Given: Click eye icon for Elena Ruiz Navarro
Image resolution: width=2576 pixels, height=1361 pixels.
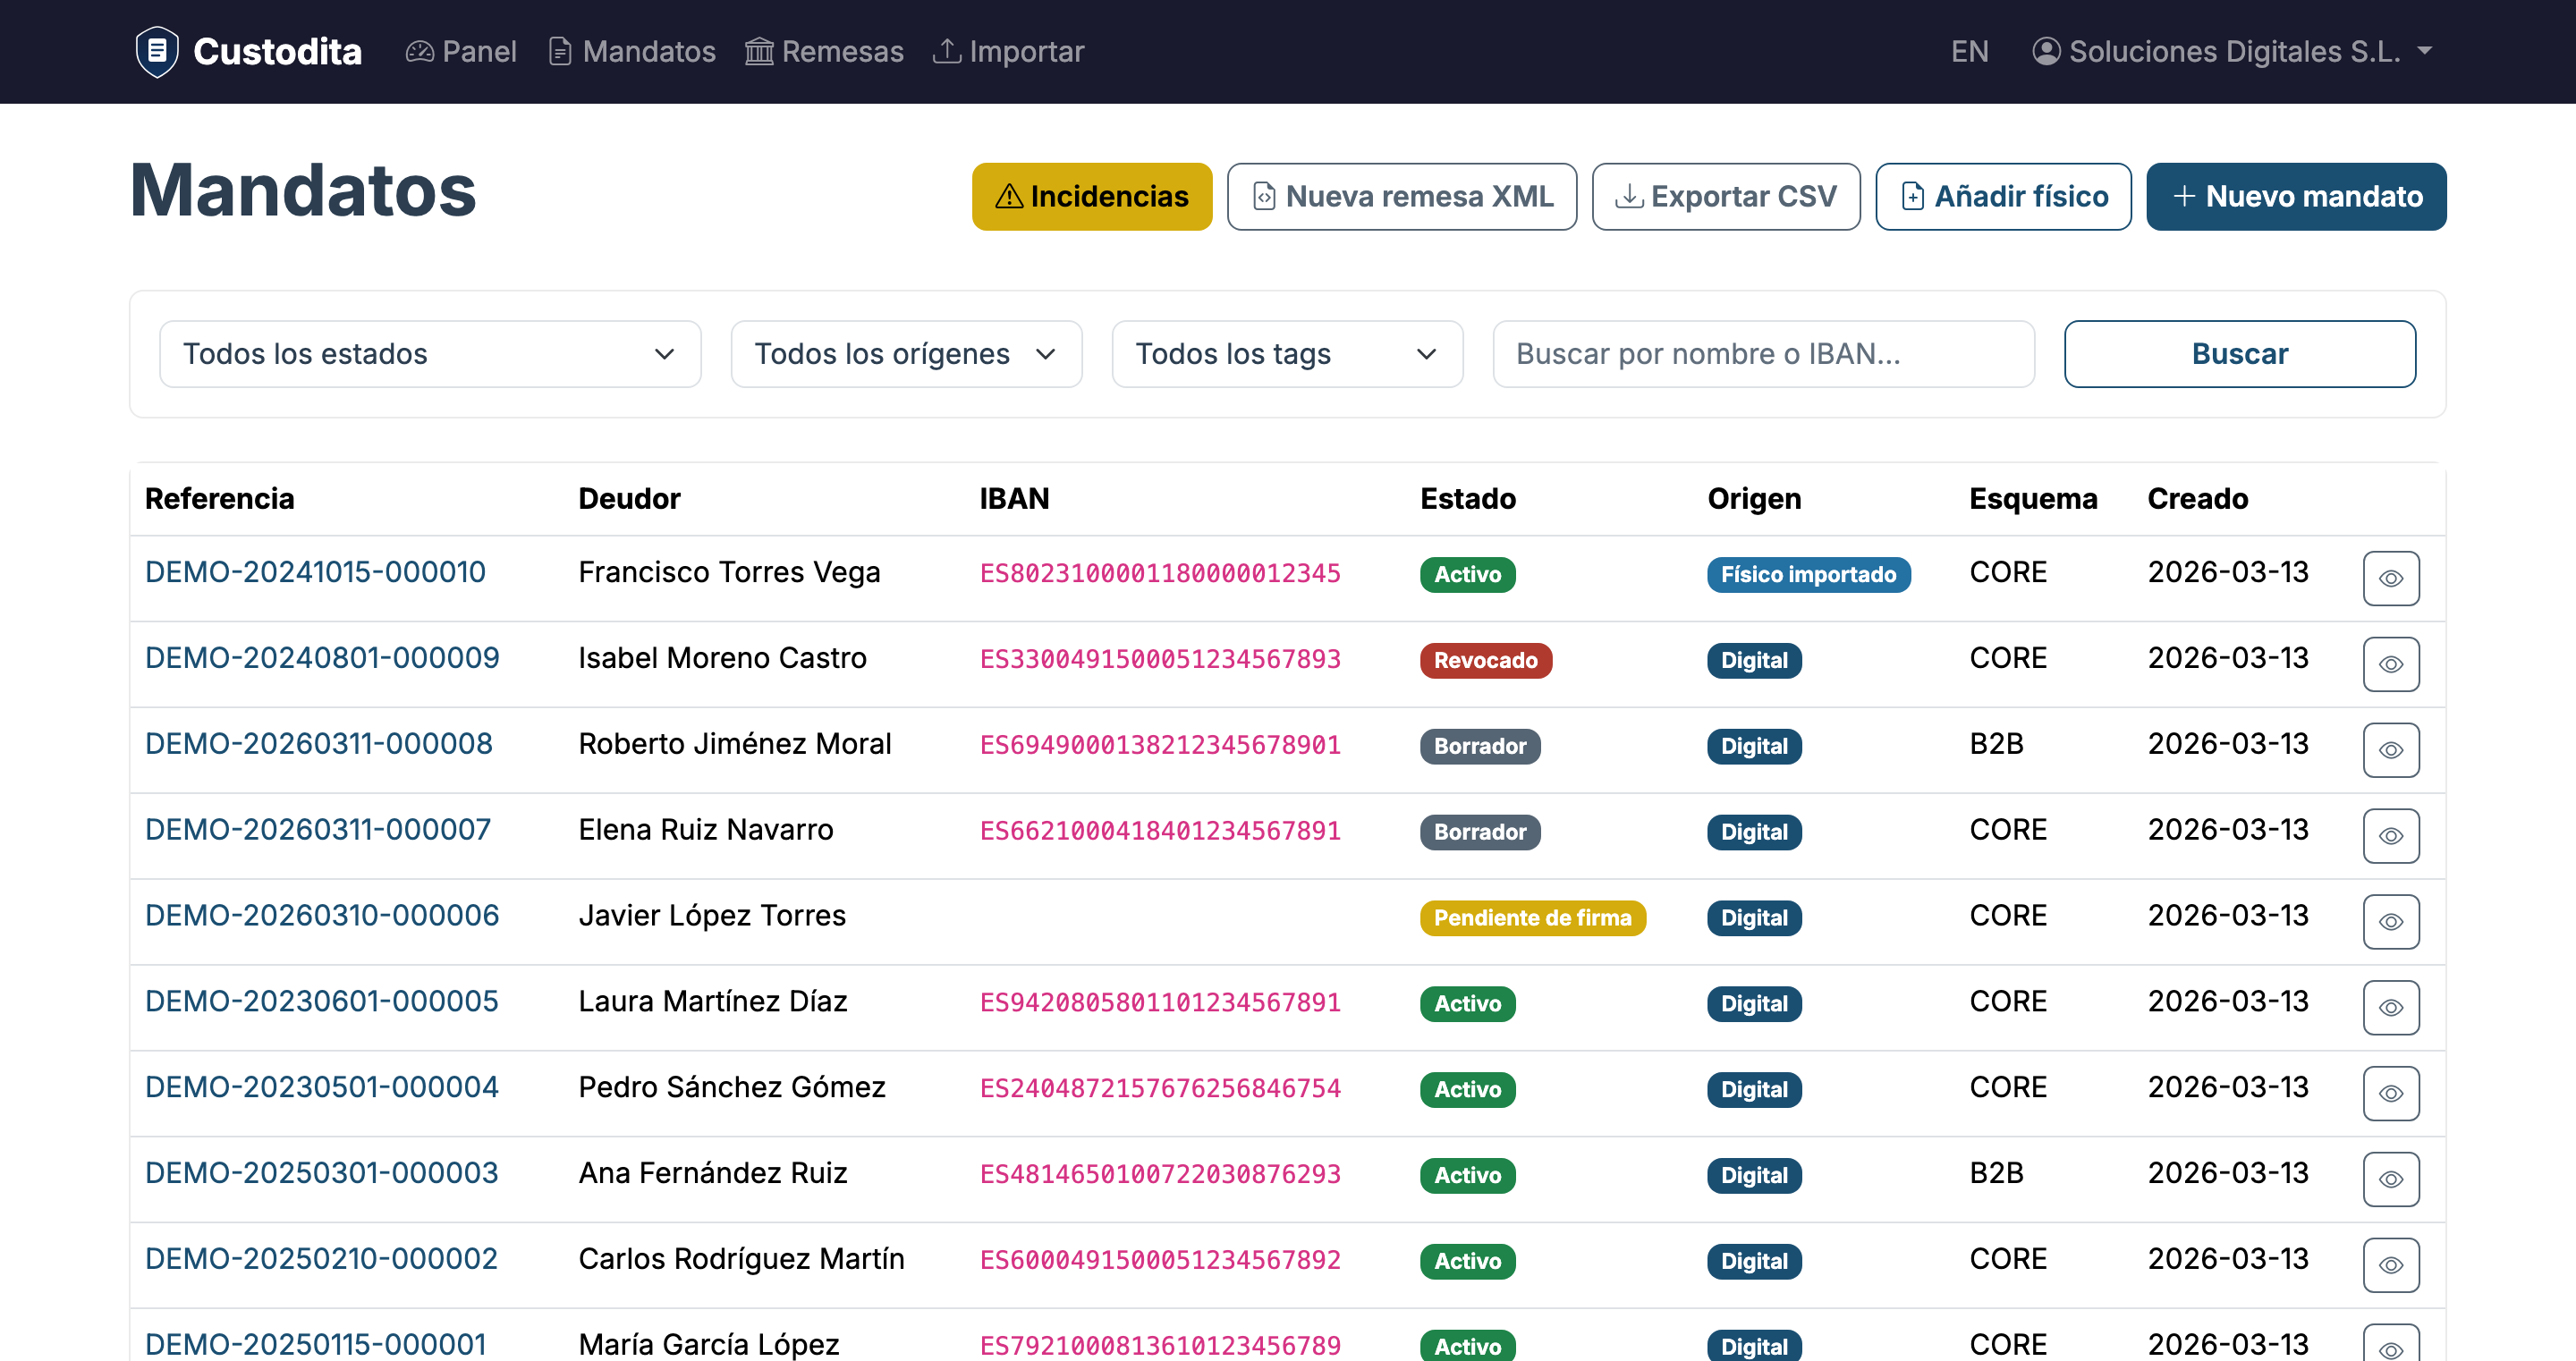Looking at the screenshot, I should pyautogui.click(x=2390, y=836).
